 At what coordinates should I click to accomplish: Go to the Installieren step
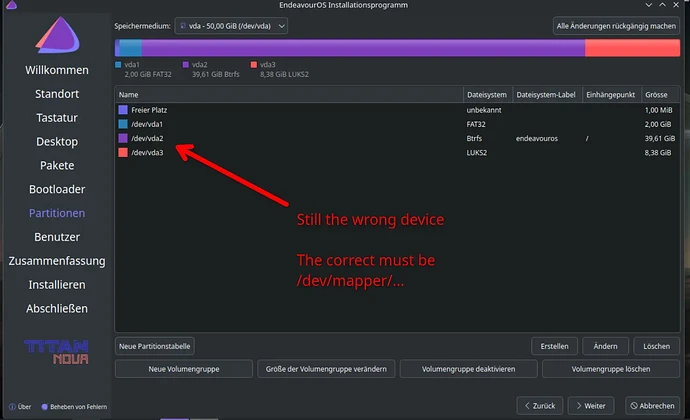pos(57,284)
